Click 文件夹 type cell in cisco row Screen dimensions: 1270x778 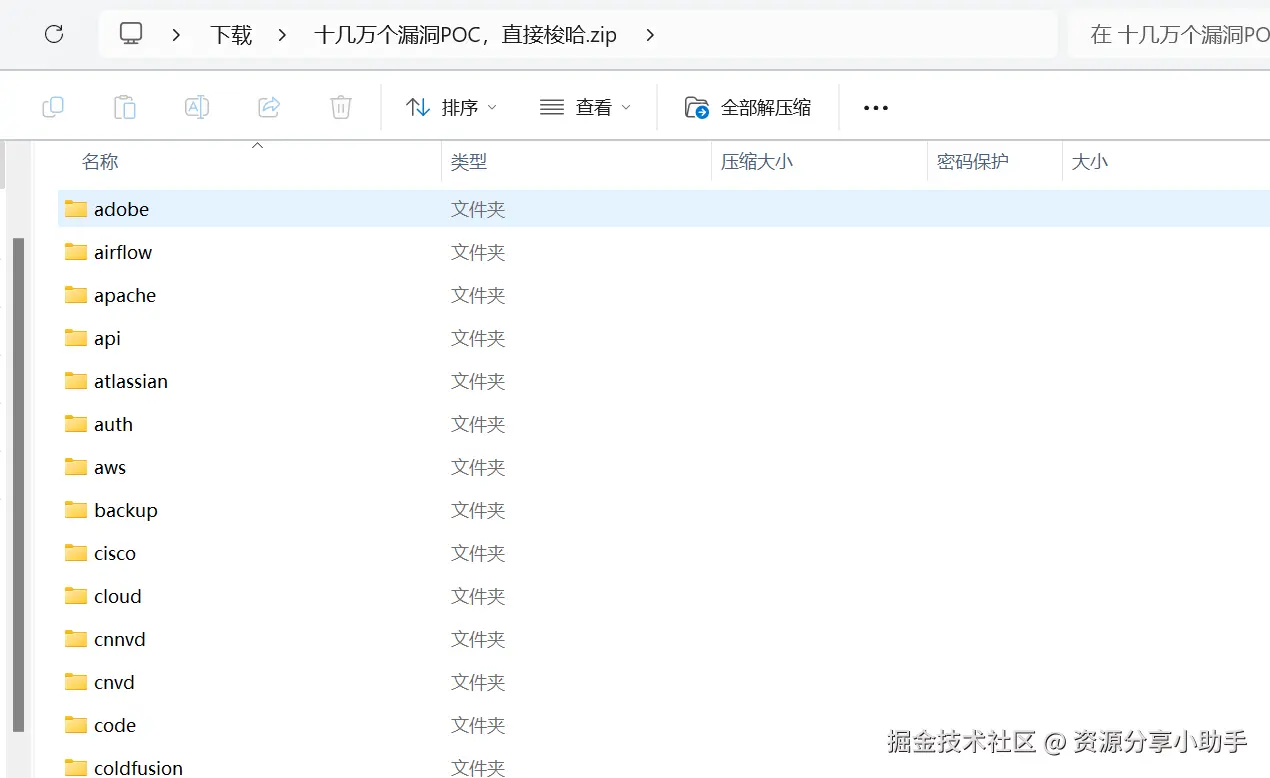(478, 553)
